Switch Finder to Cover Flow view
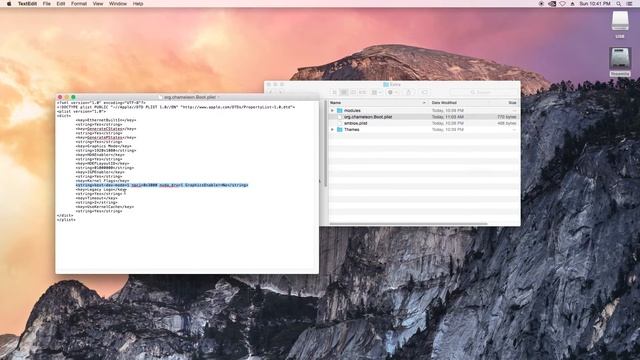The height and width of the screenshot is (360, 640). point(362,92)
